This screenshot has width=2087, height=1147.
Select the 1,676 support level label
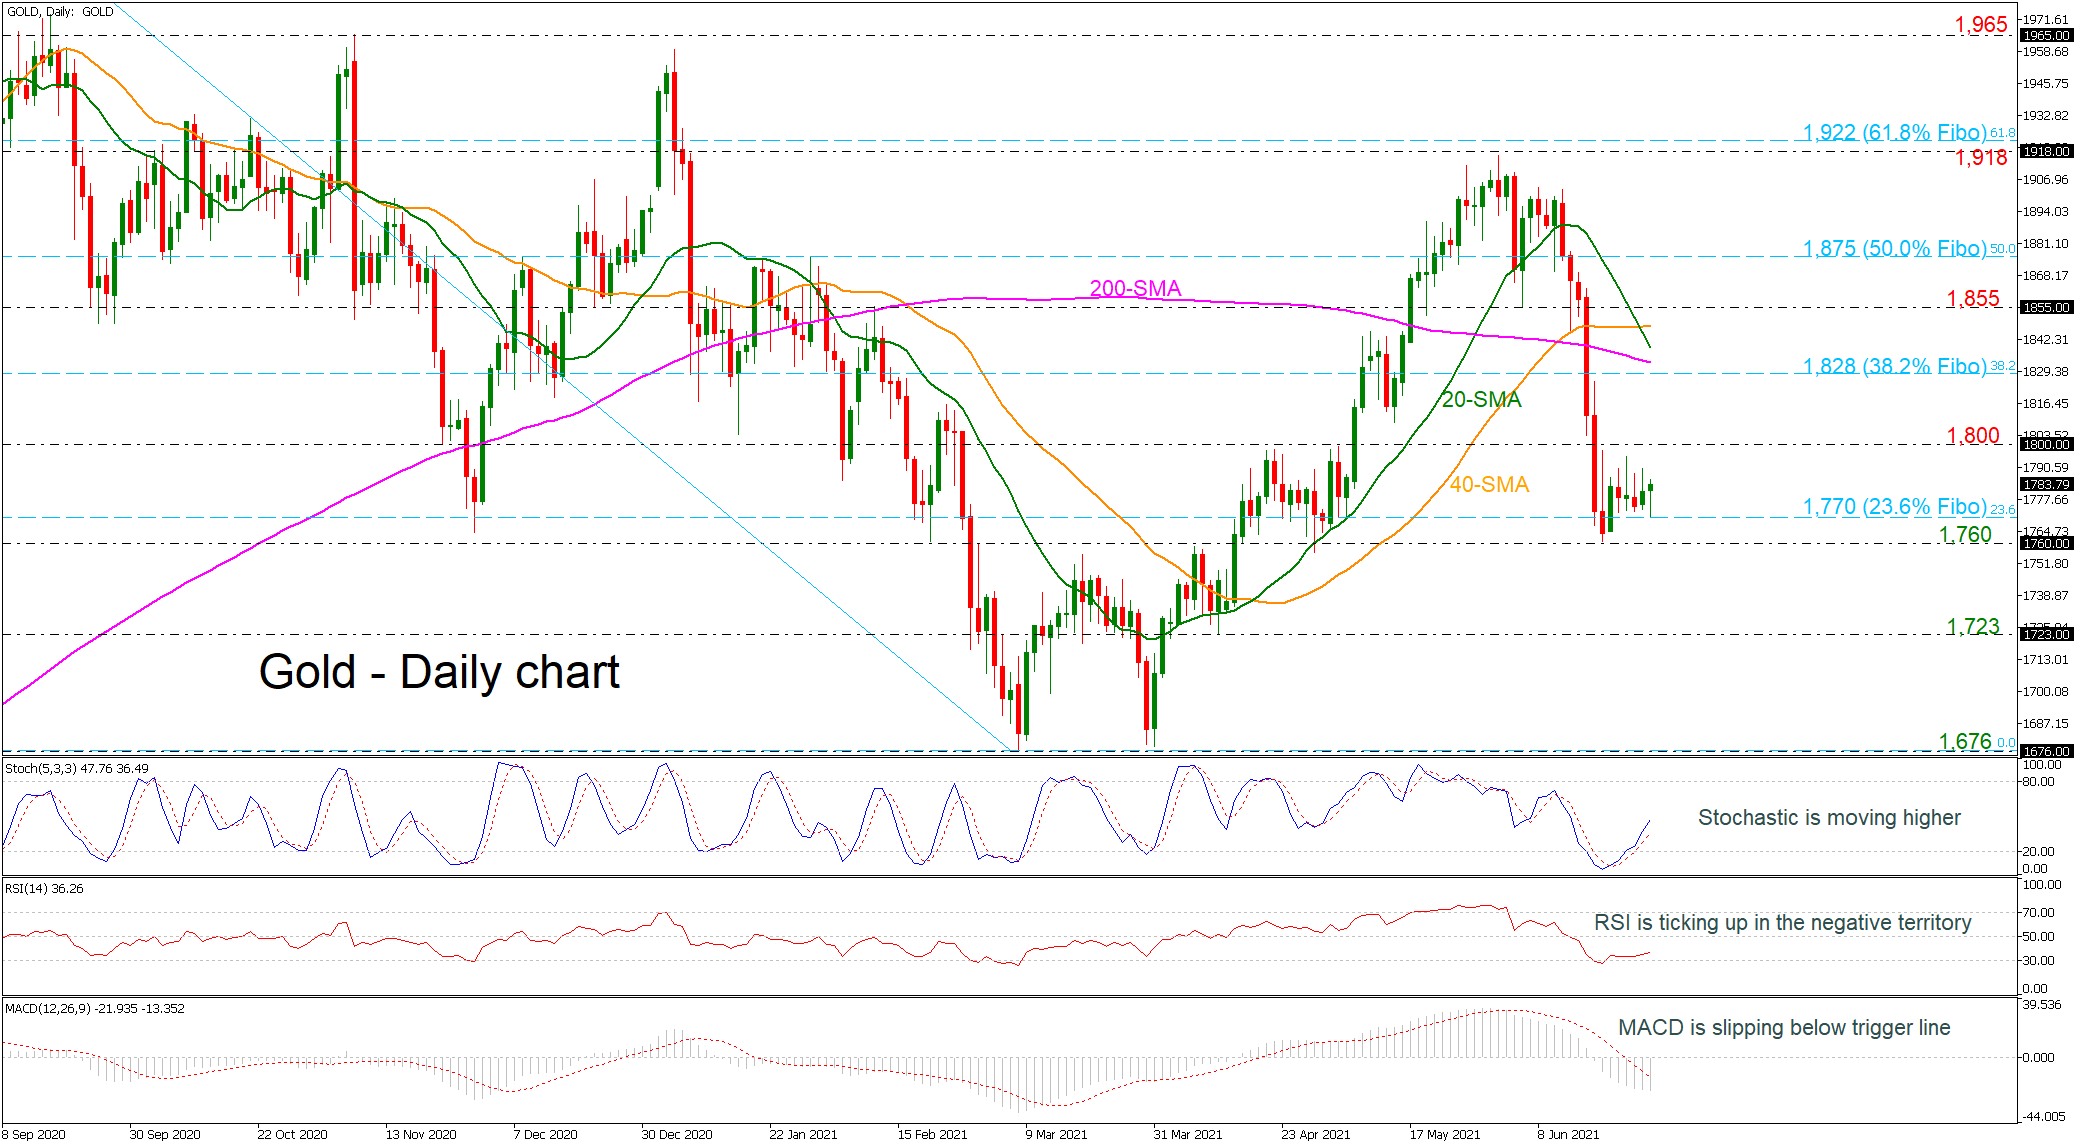click(x=1965, y=741)
